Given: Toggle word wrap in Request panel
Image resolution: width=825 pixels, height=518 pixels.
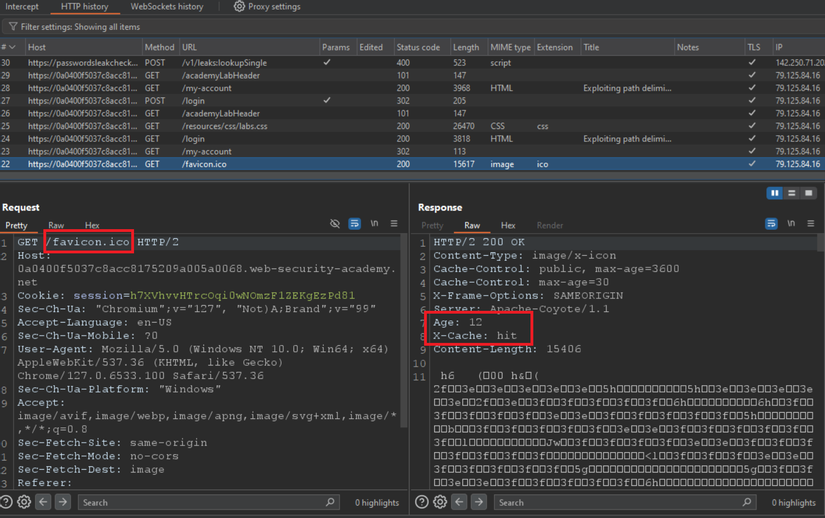Looking at the screenshot, I should click(x=355, y=224).
